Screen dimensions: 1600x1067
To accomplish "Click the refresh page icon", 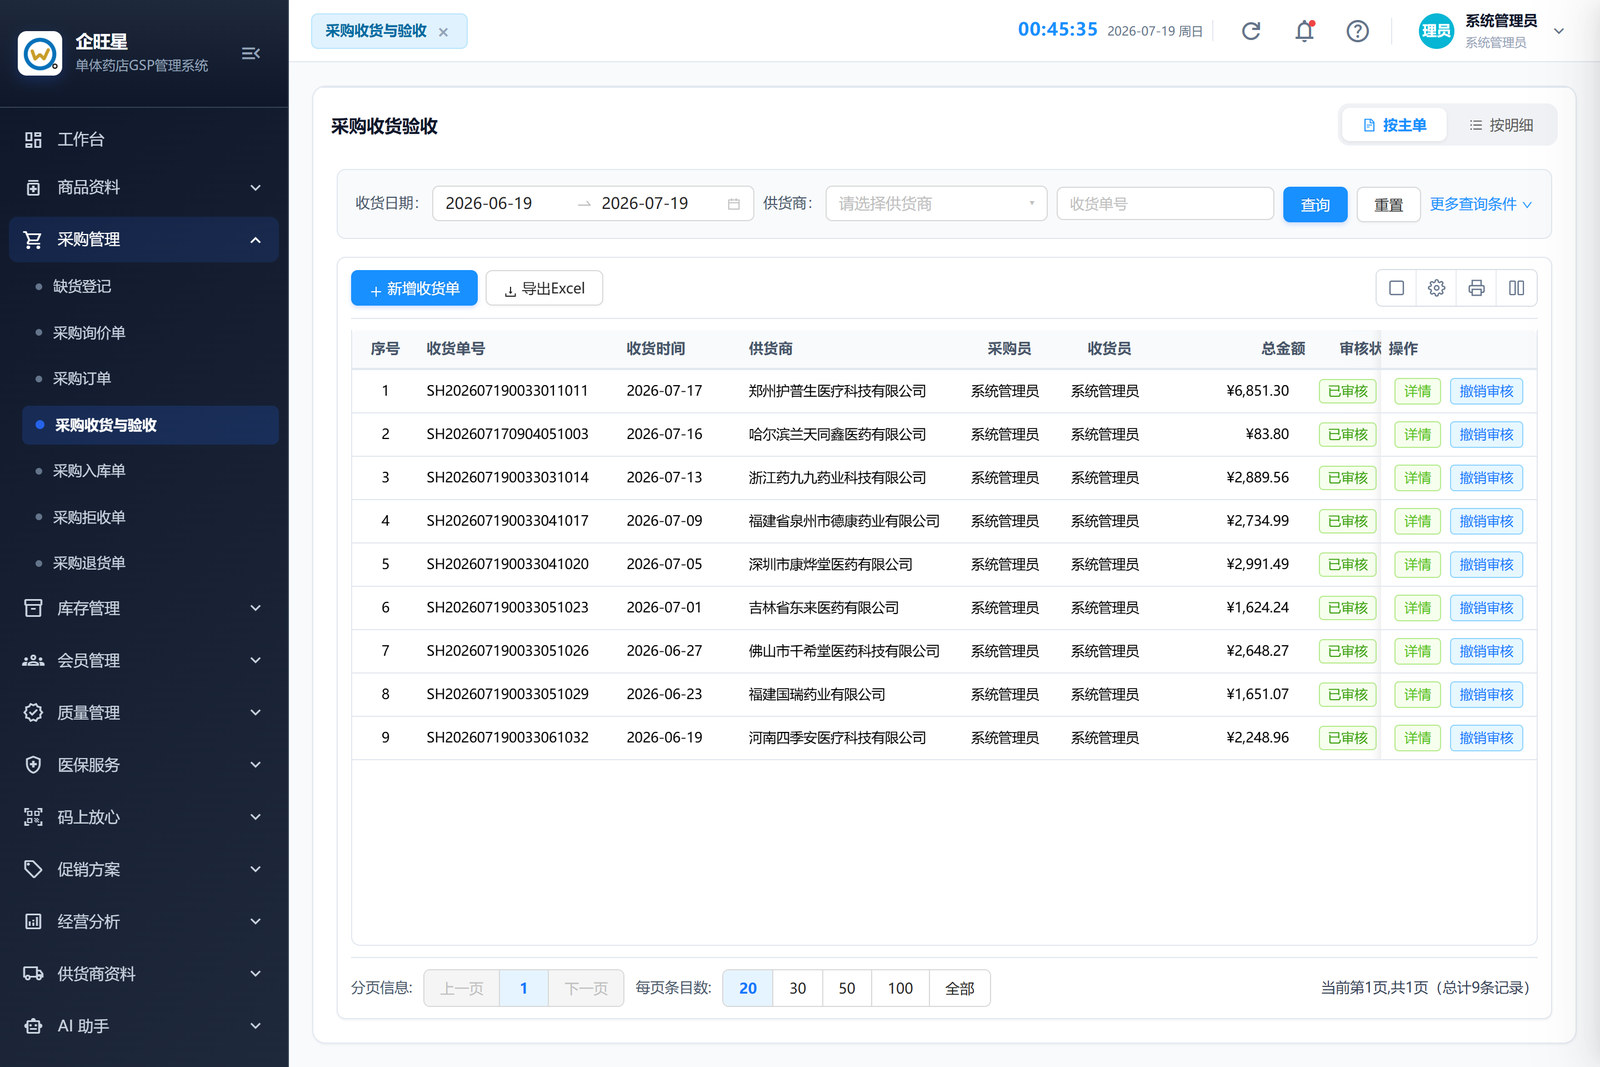I will pos(1251,31).
